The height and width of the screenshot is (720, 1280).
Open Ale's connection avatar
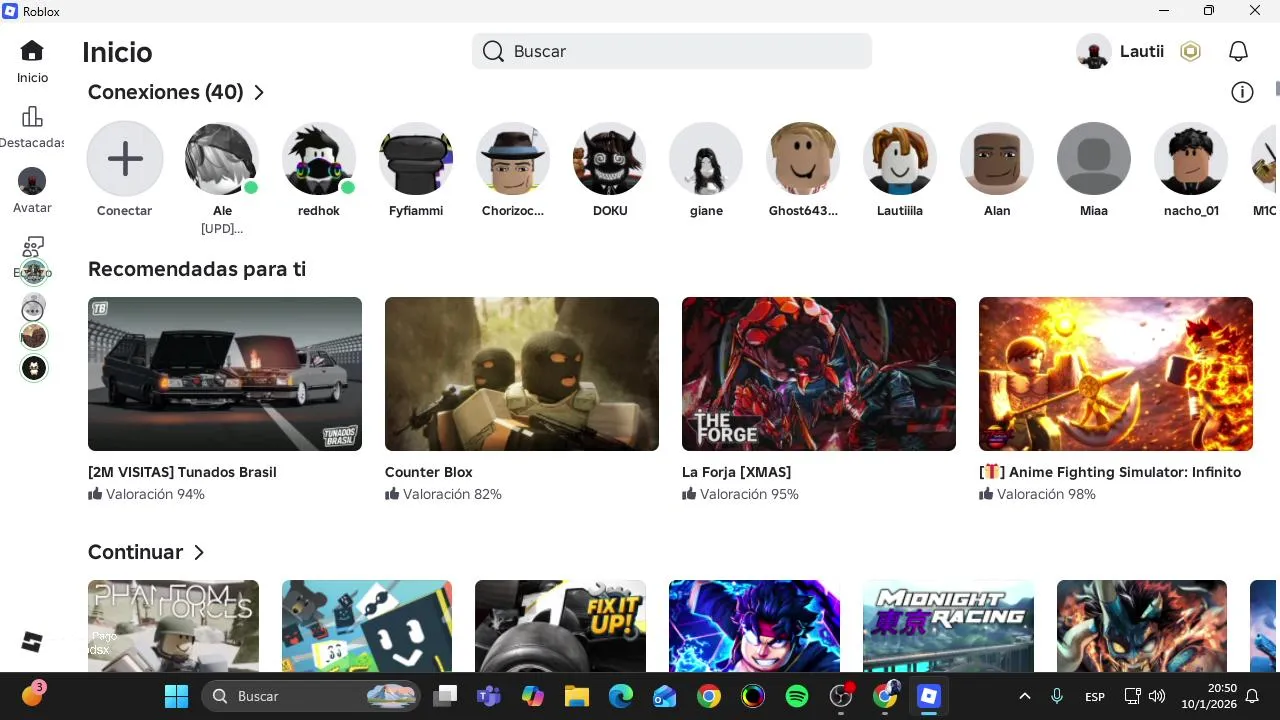(x=222, y=159)
